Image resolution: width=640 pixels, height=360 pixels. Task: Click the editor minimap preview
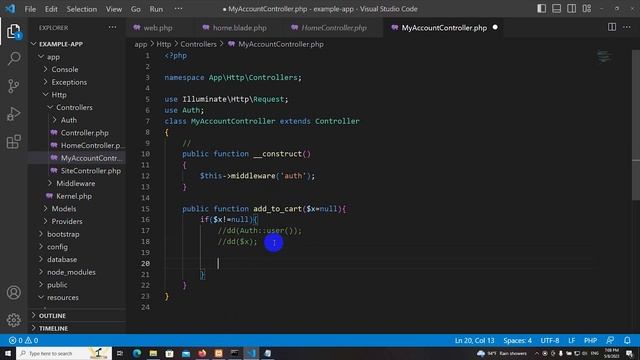coord(604,56)
